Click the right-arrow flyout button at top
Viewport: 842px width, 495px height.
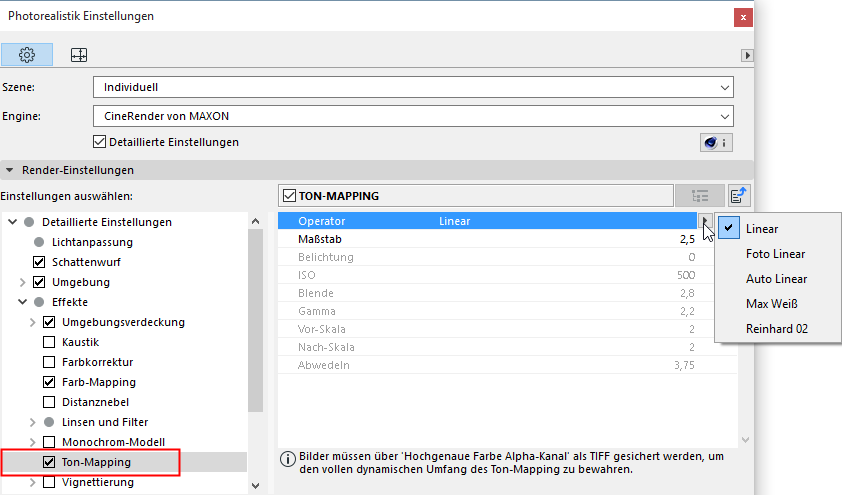coord(747,55)
